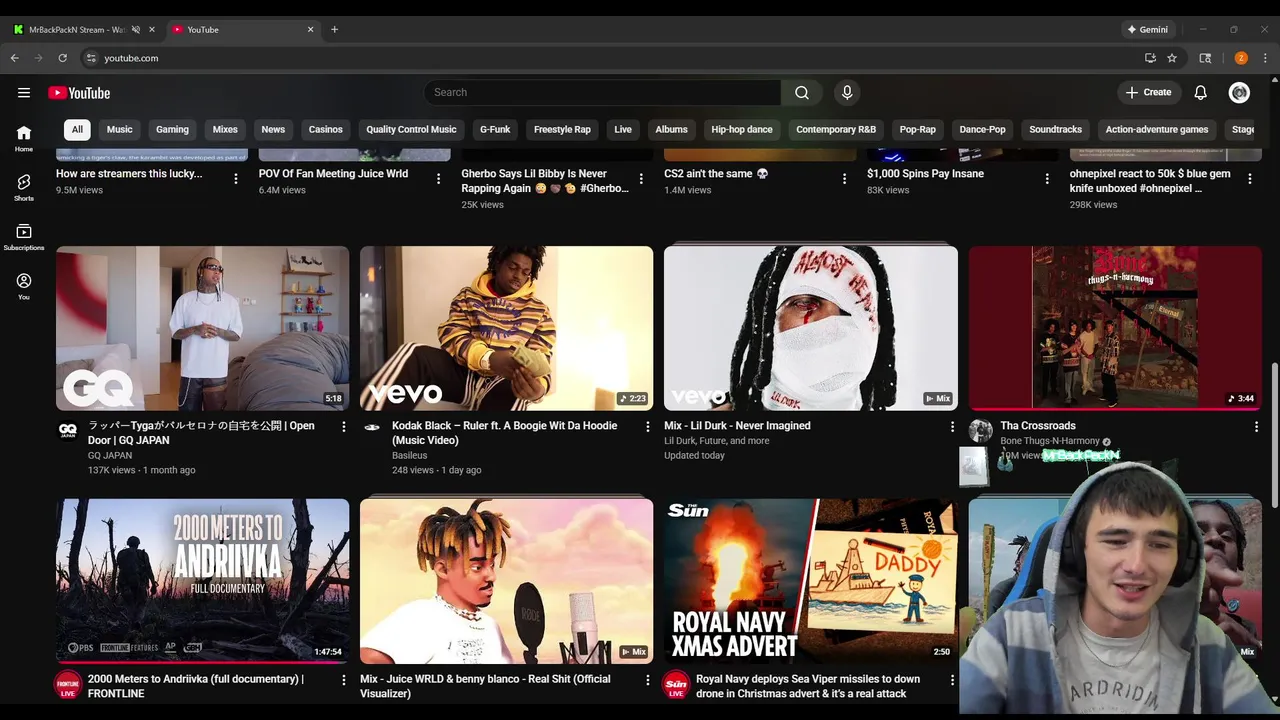
Task: Select Action-adventure games chip
Action: point(1157,129)
